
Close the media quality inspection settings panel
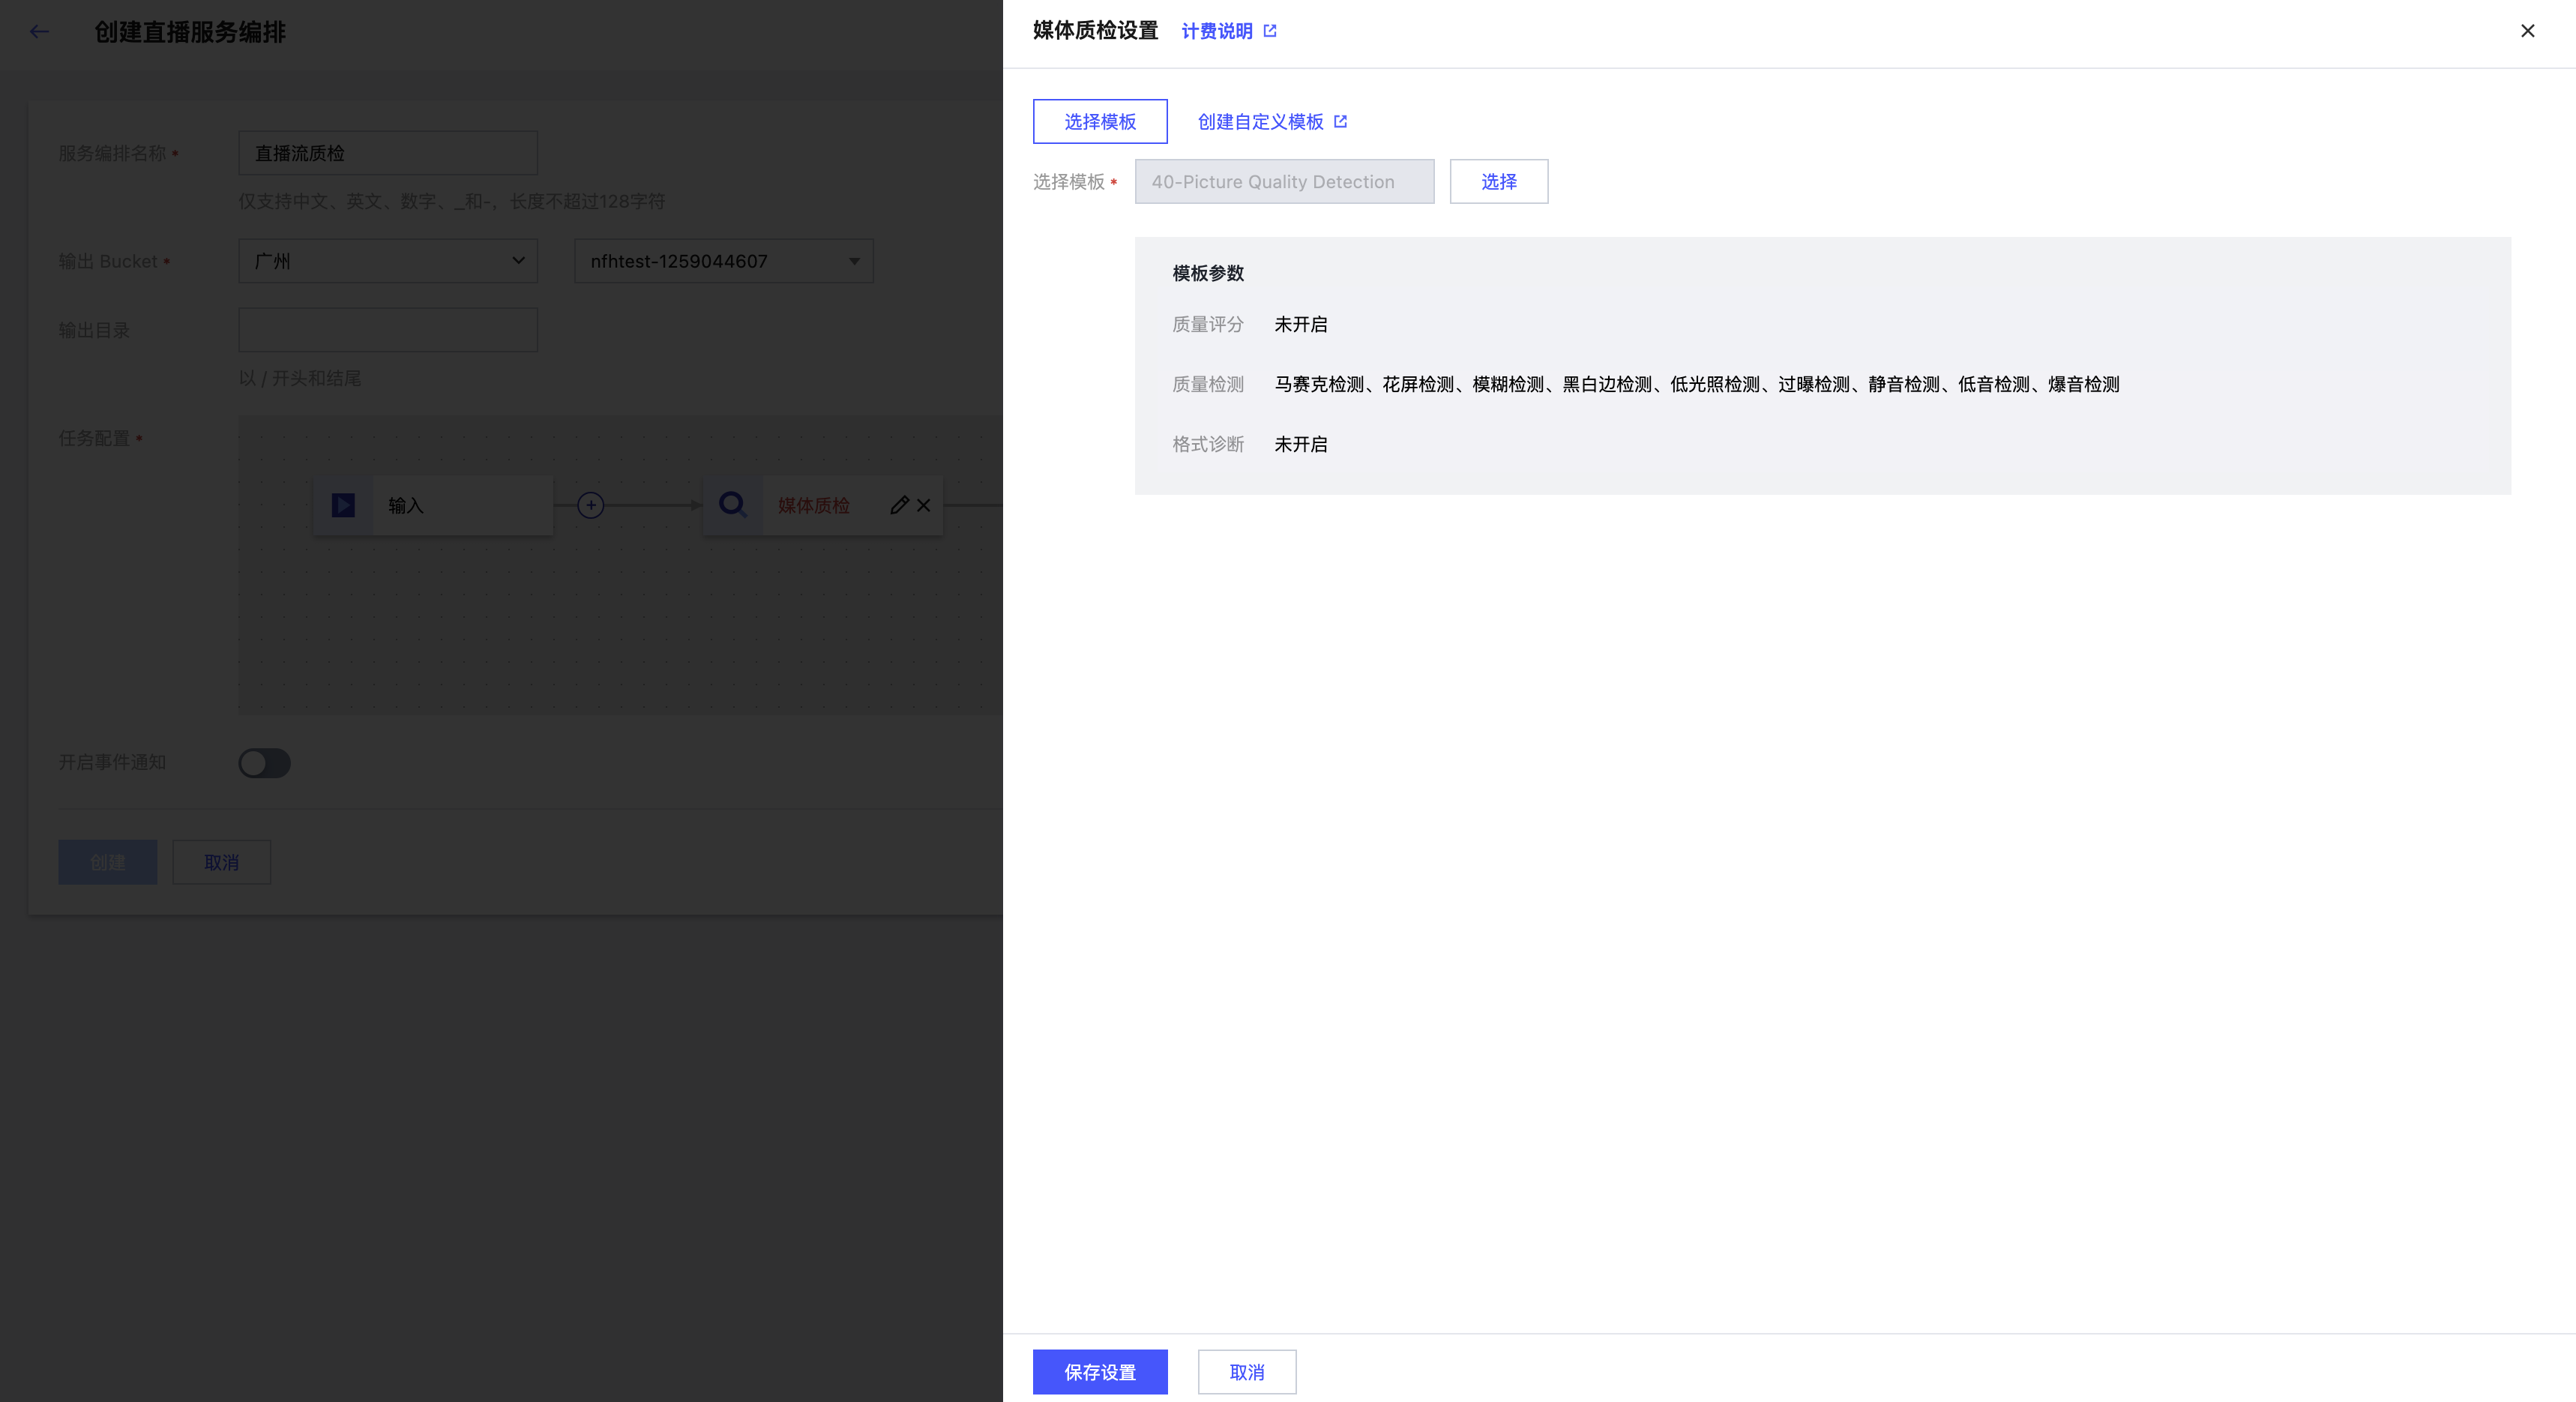click(2527, 31)
